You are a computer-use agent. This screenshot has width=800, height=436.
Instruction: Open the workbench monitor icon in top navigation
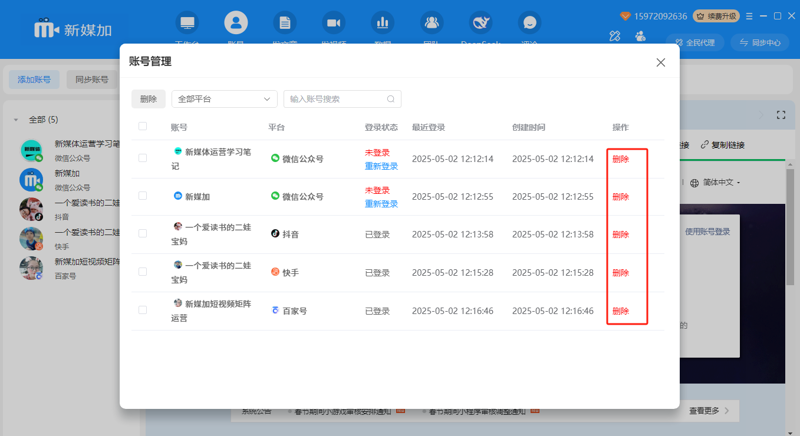[187, 23]
